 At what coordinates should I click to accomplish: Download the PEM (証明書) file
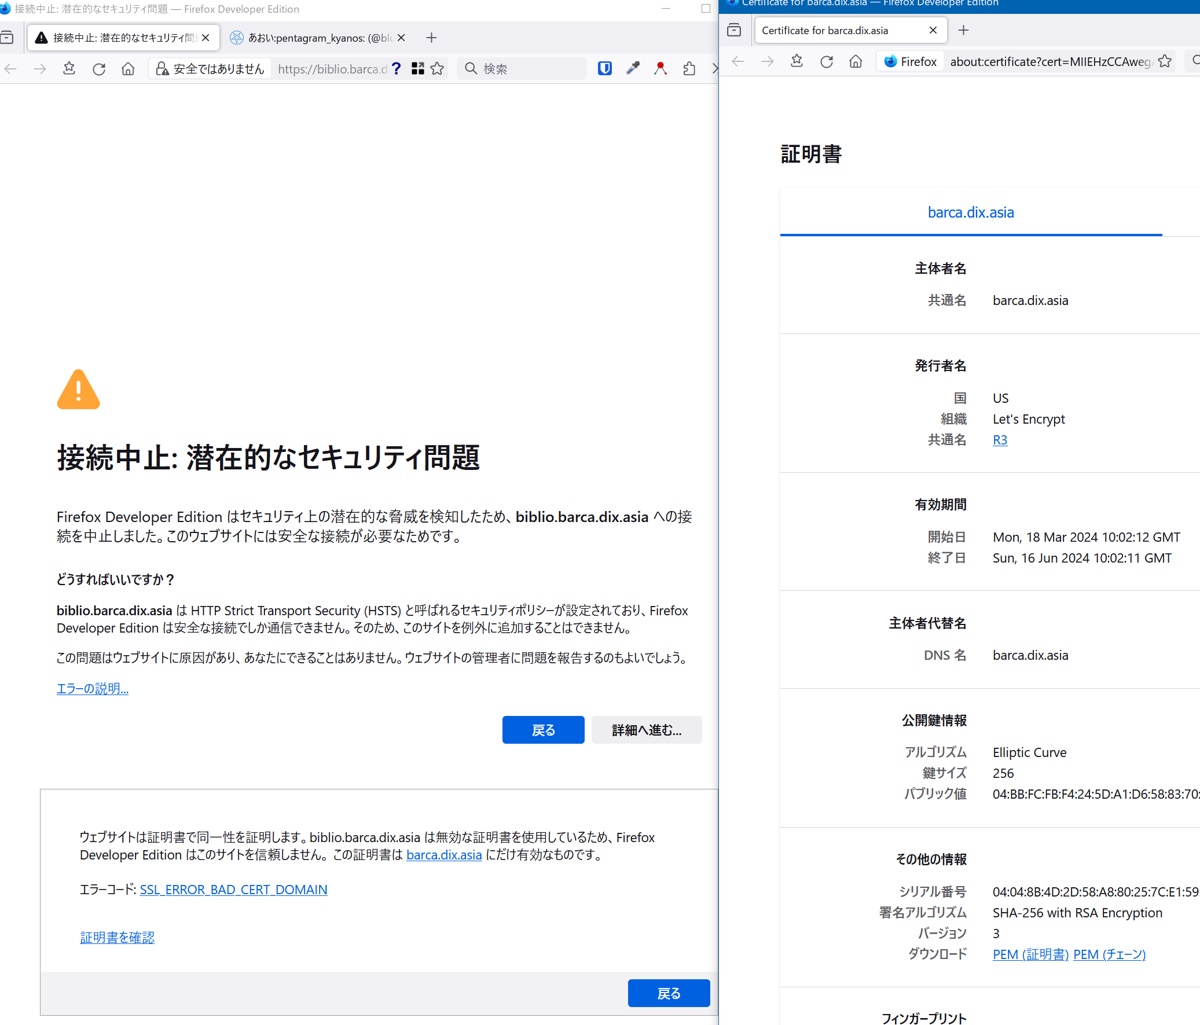click(x=1031, y=955)
